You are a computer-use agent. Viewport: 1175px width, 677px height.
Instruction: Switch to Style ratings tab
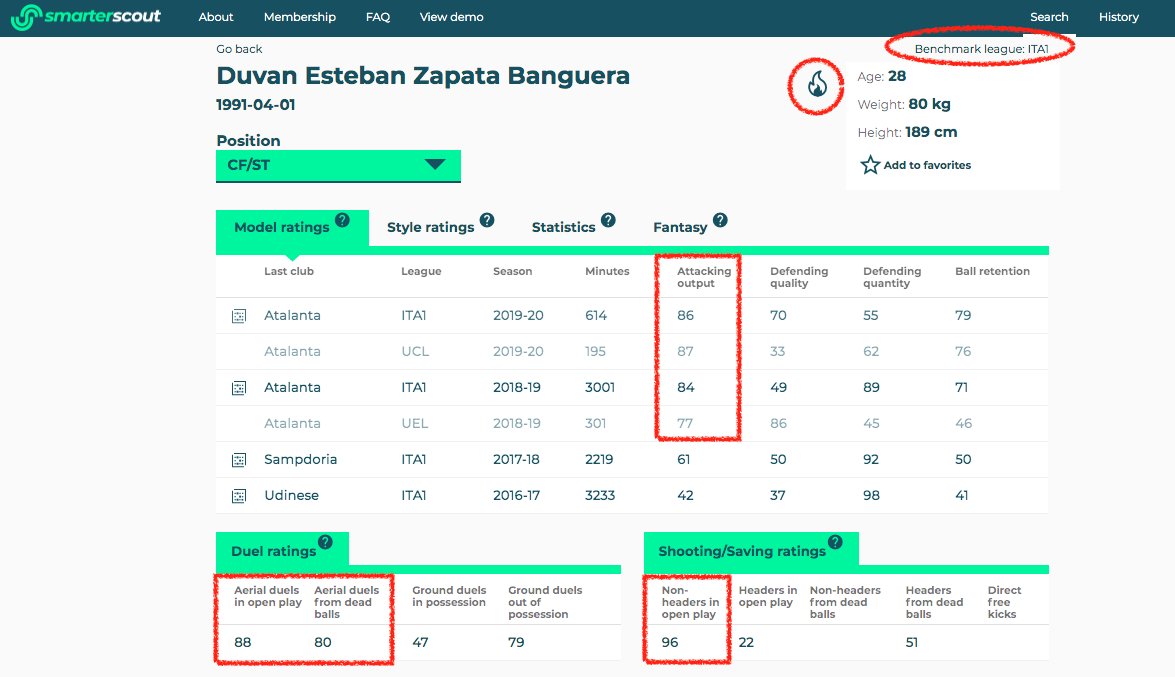click(x=431, y=227)
